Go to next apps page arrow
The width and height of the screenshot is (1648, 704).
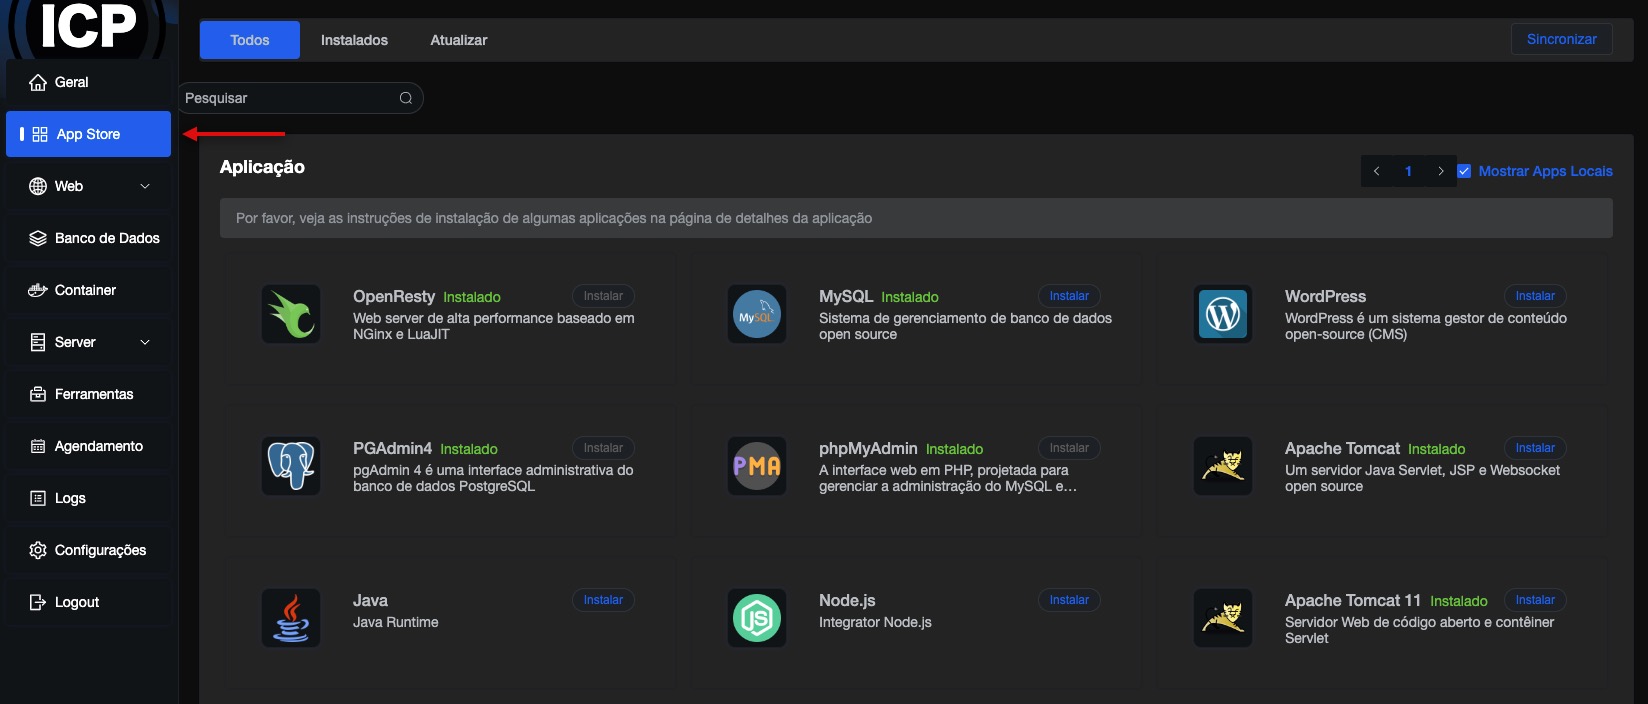point(1440,171)
